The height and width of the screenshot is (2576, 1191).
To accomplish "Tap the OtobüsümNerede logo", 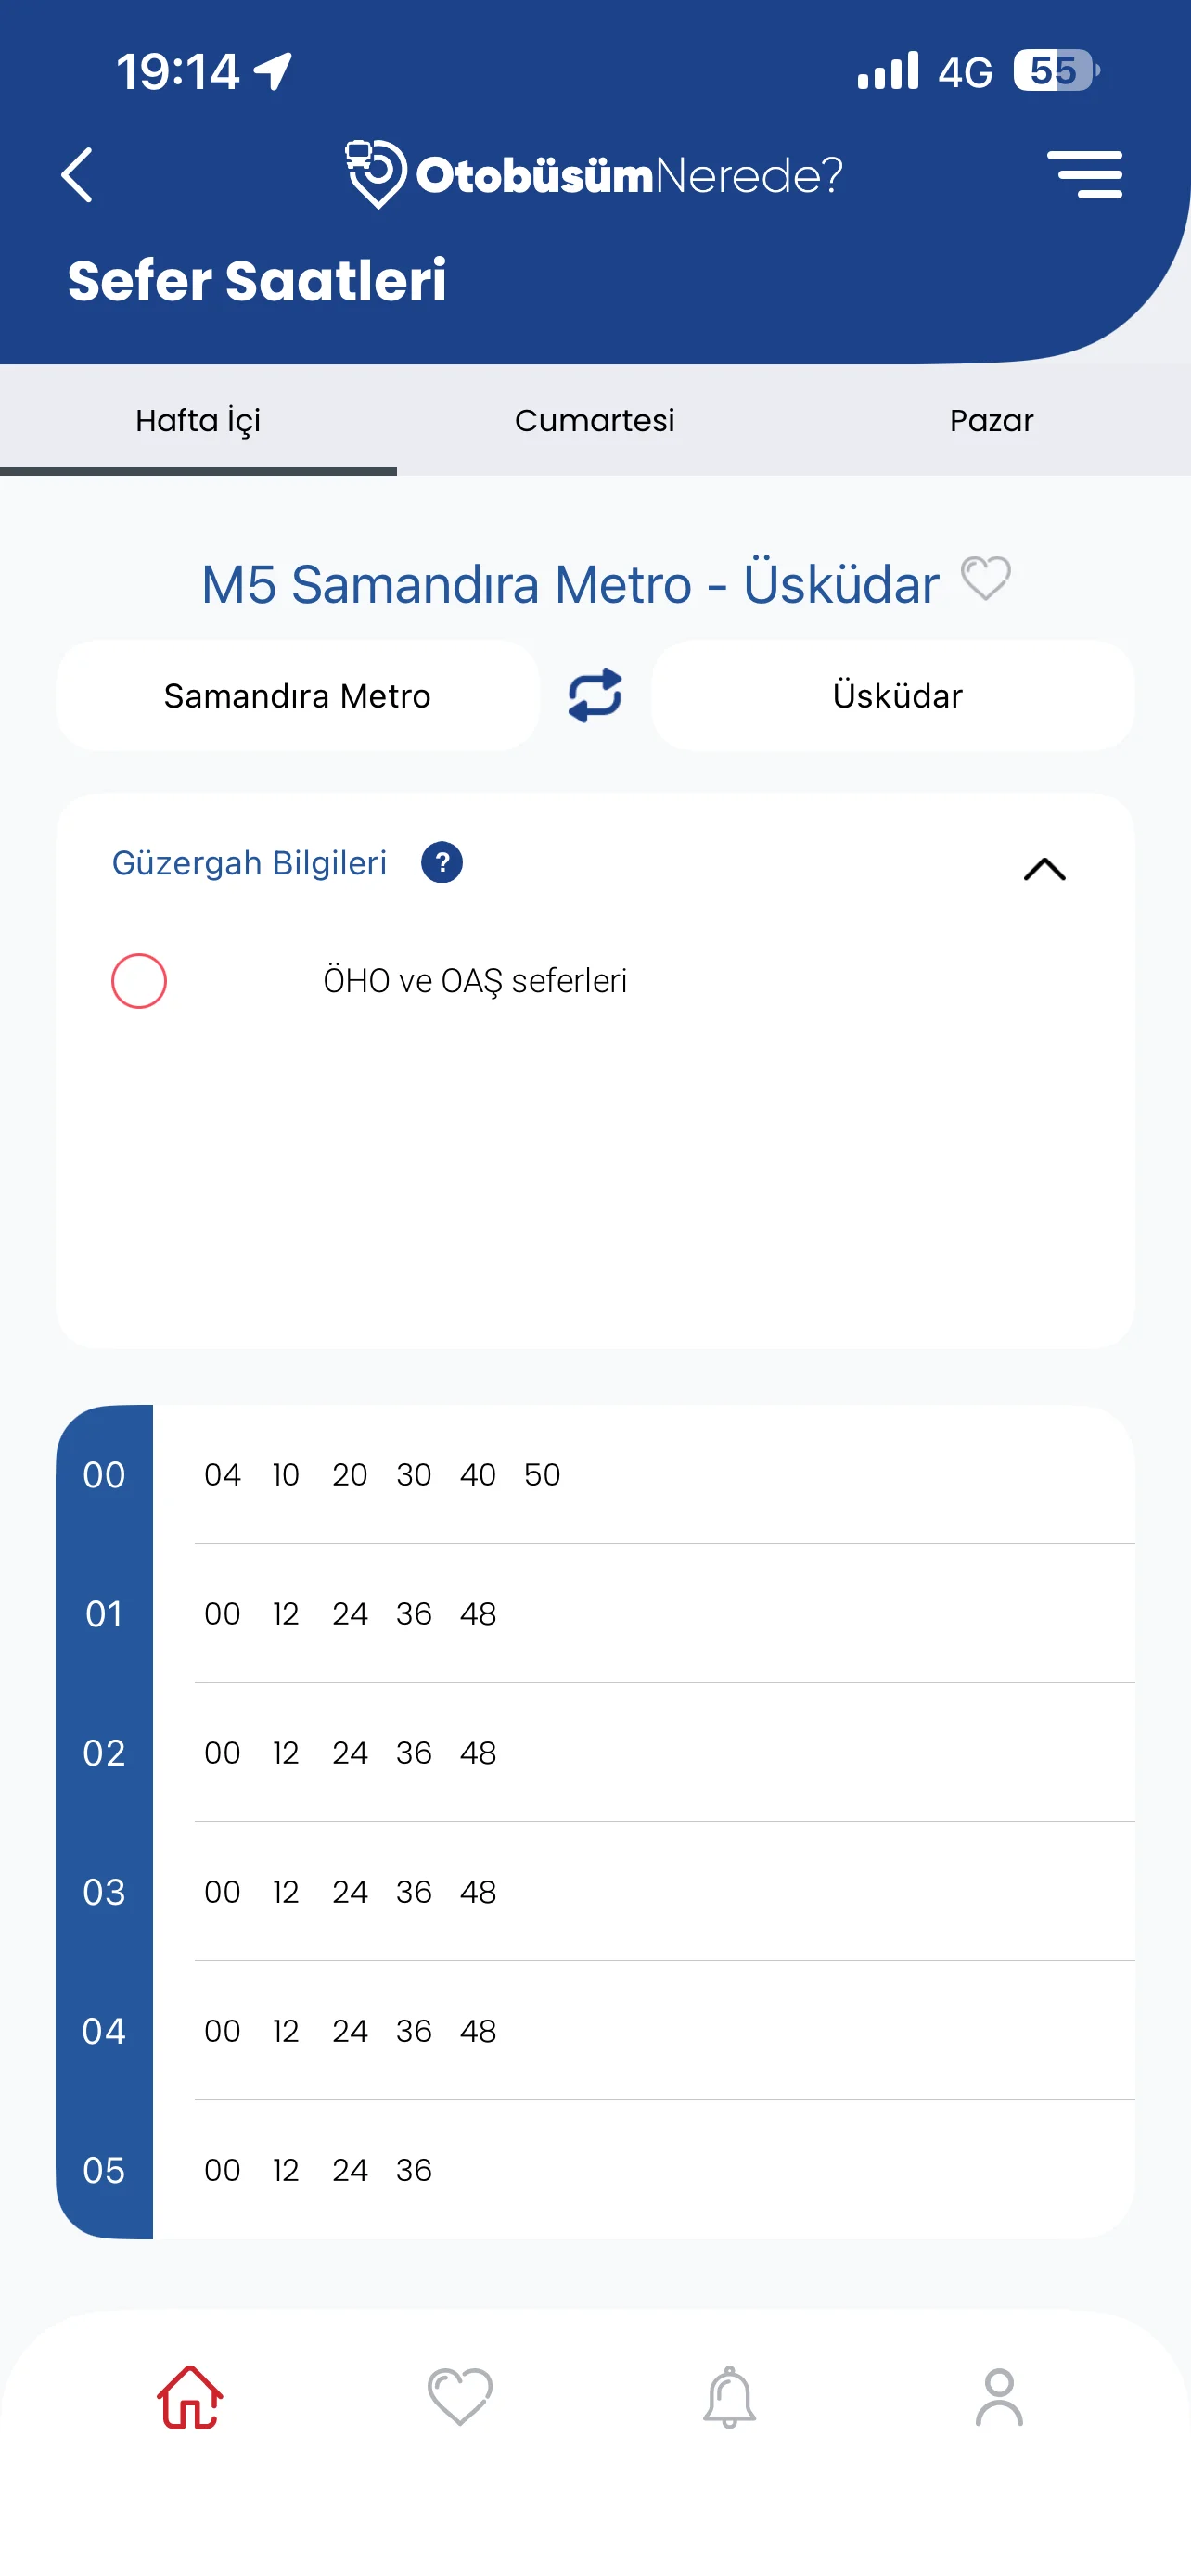I will [x=594, y=175].
